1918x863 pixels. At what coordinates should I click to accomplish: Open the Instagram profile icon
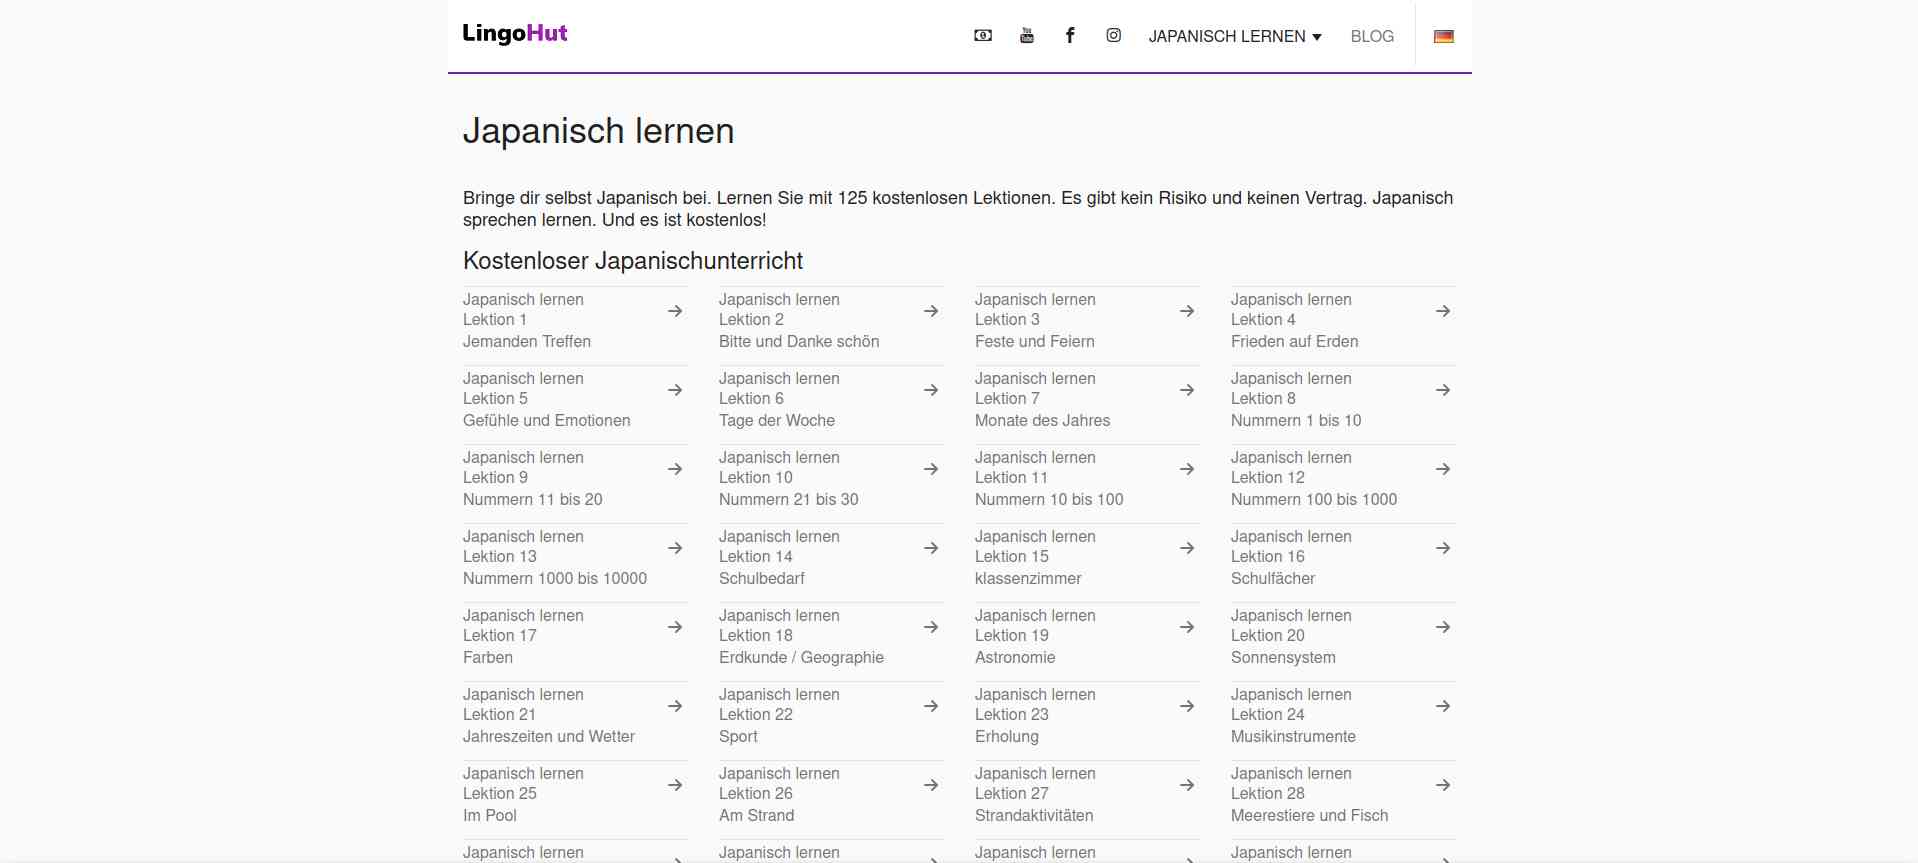point(1113,36)
